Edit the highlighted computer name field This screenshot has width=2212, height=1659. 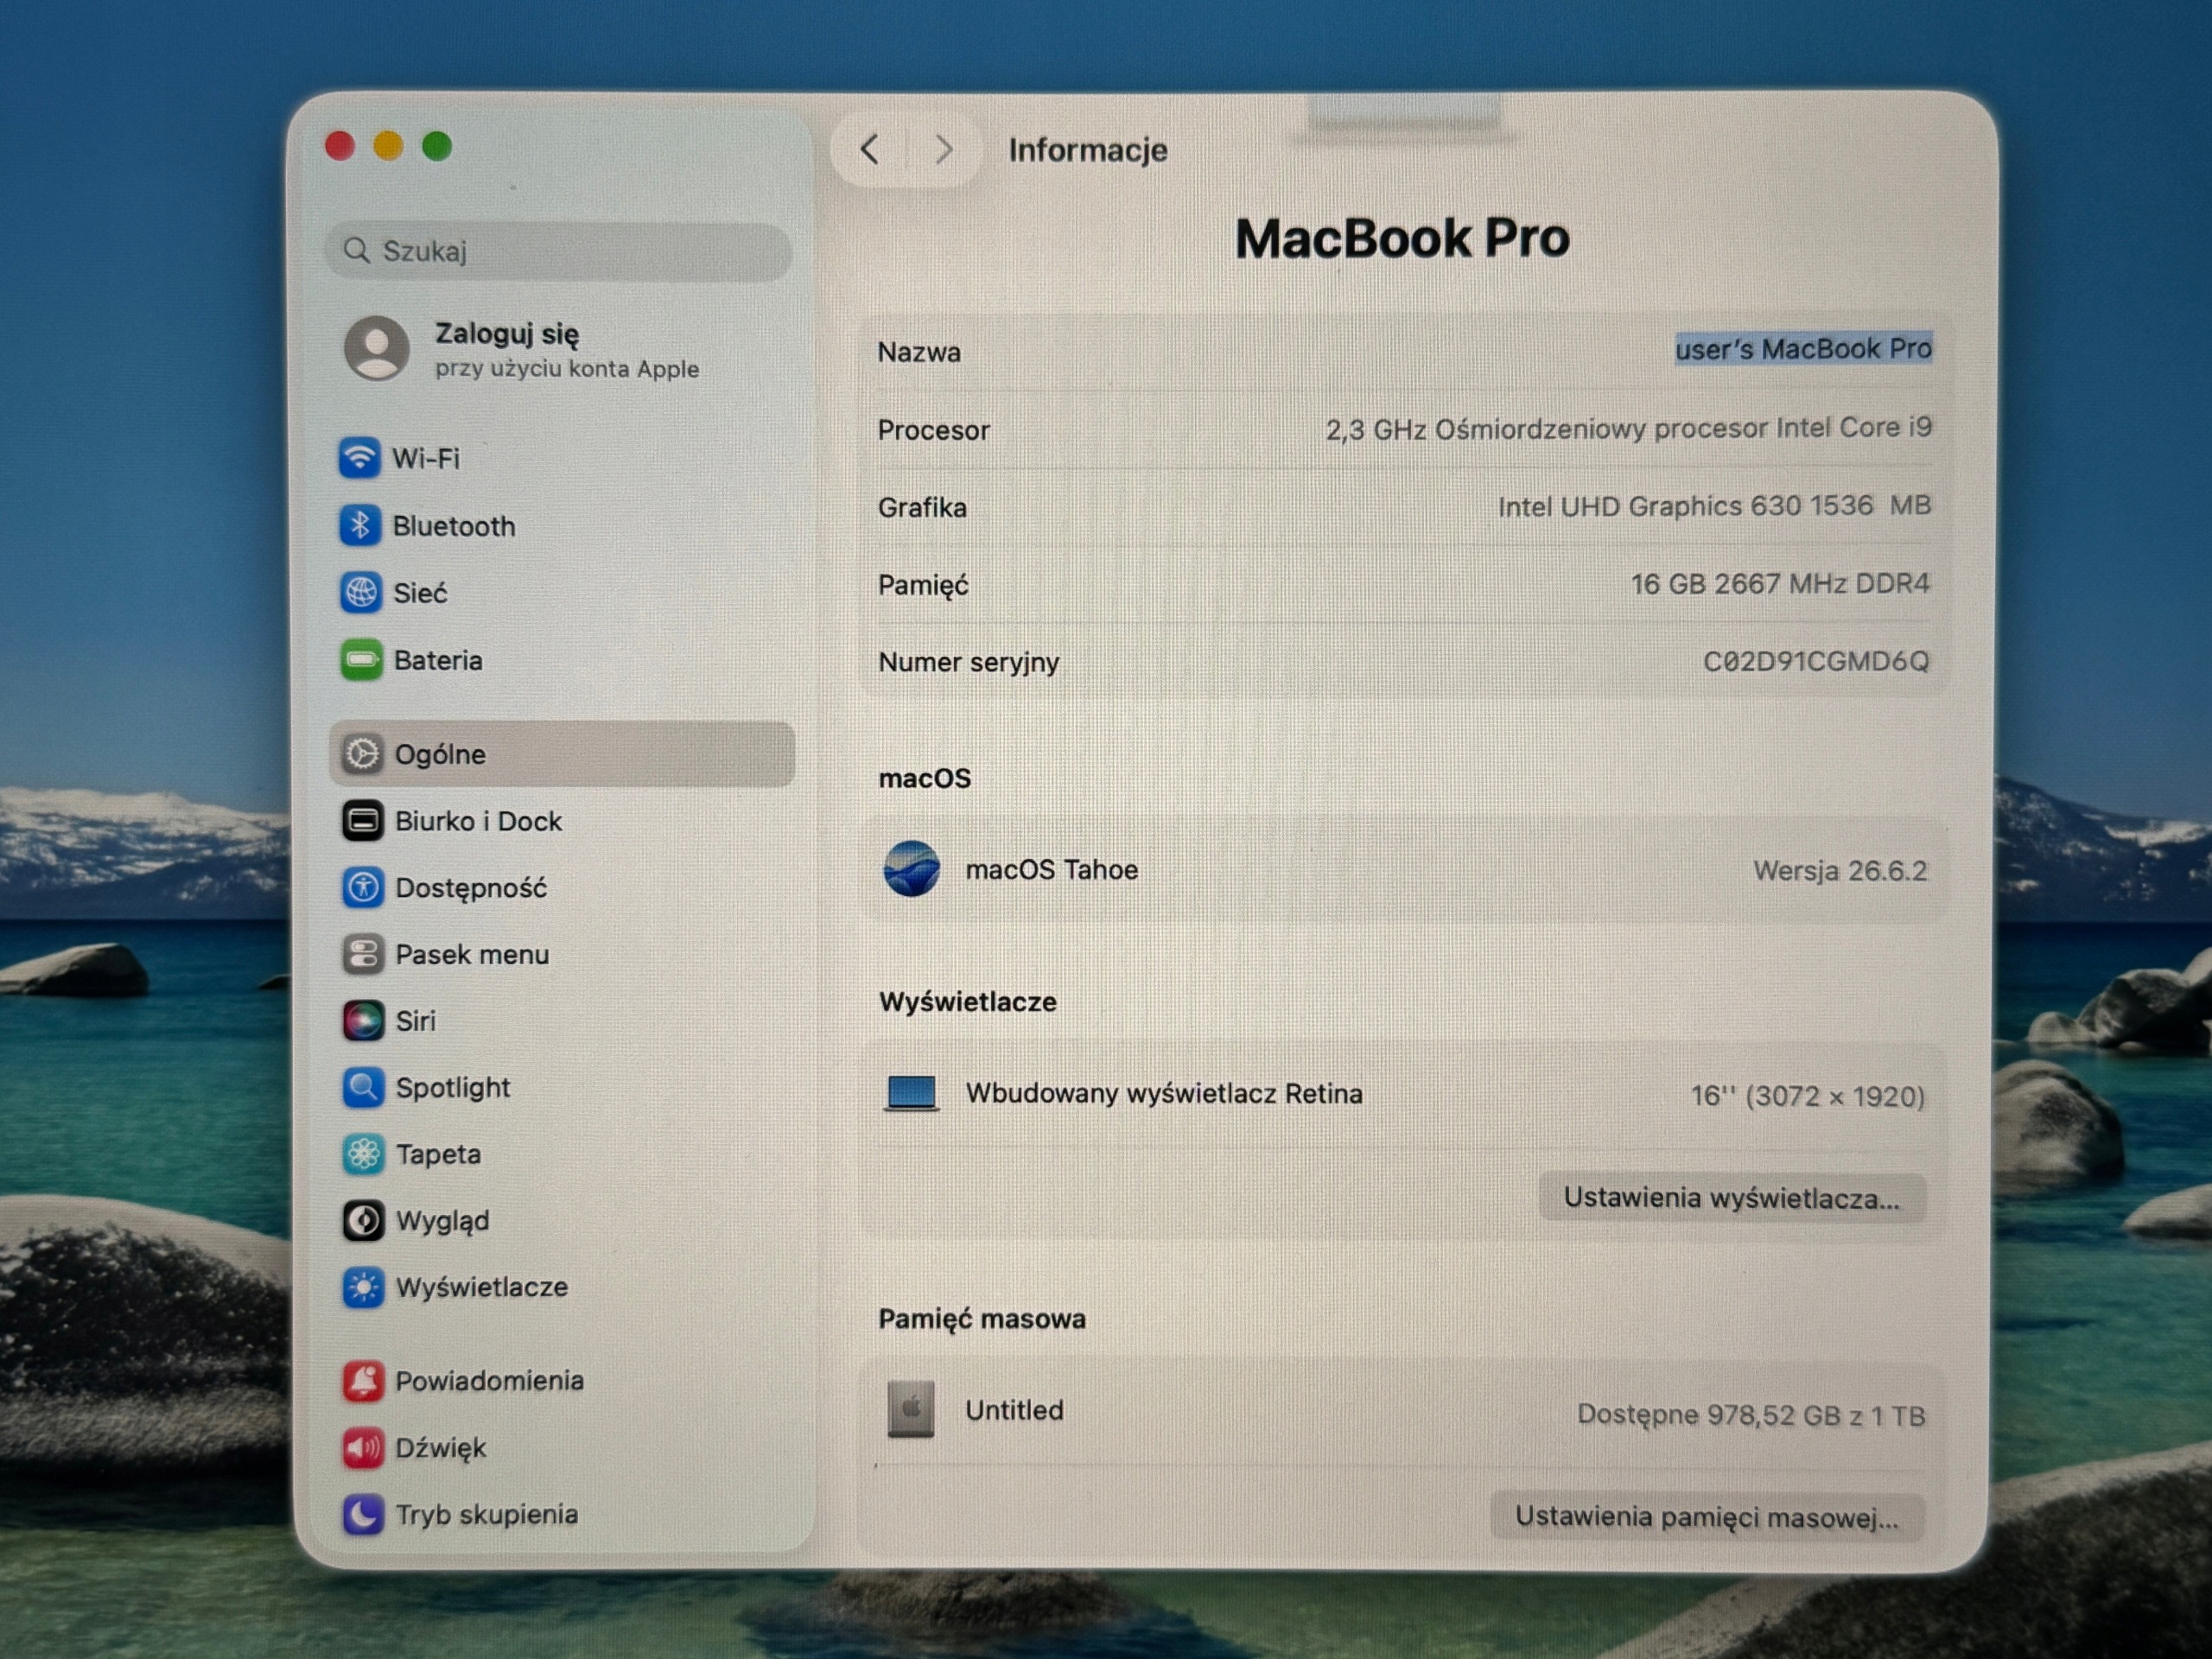point(1803,349)
